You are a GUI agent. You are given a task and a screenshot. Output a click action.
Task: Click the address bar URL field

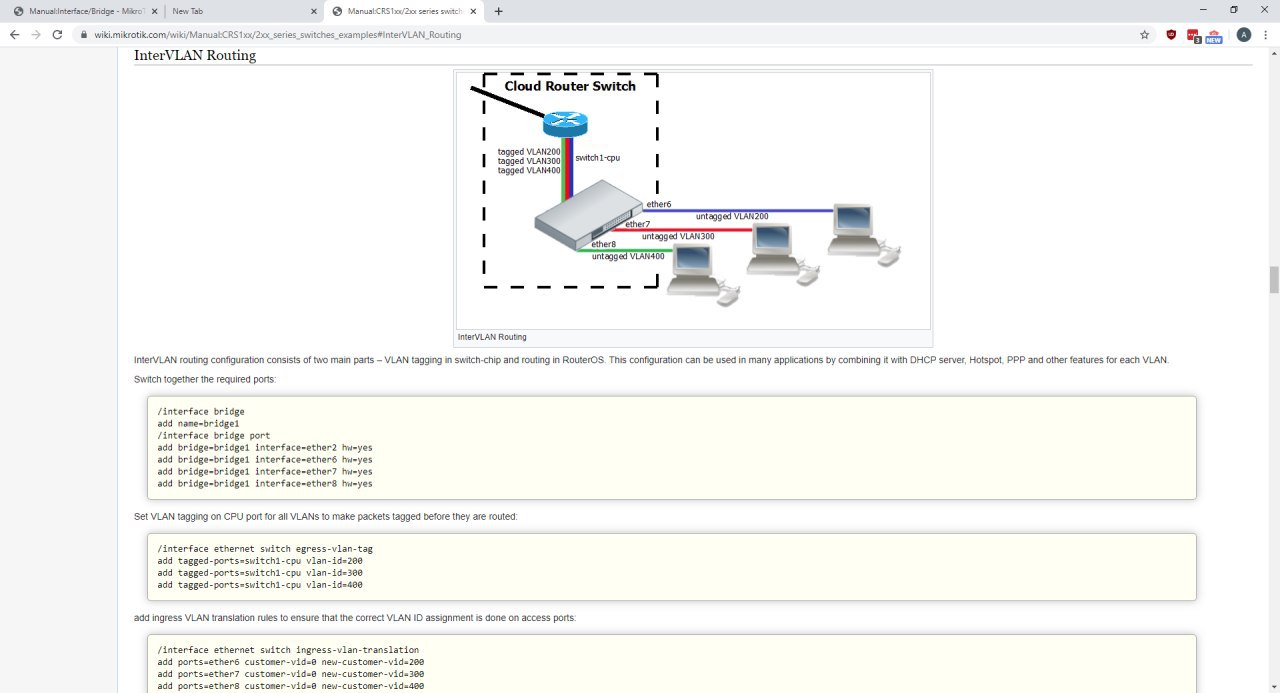600,34
